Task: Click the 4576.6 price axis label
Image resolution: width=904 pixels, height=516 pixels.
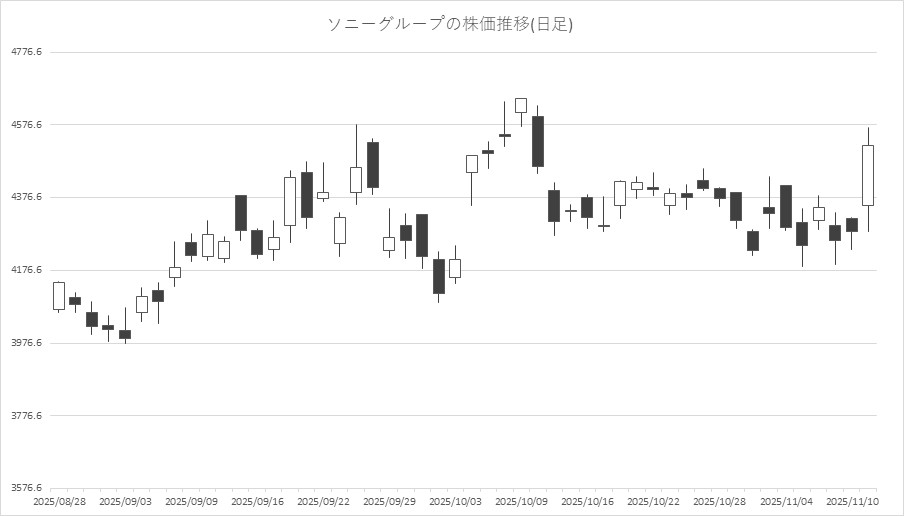Action: click(26, 125)
